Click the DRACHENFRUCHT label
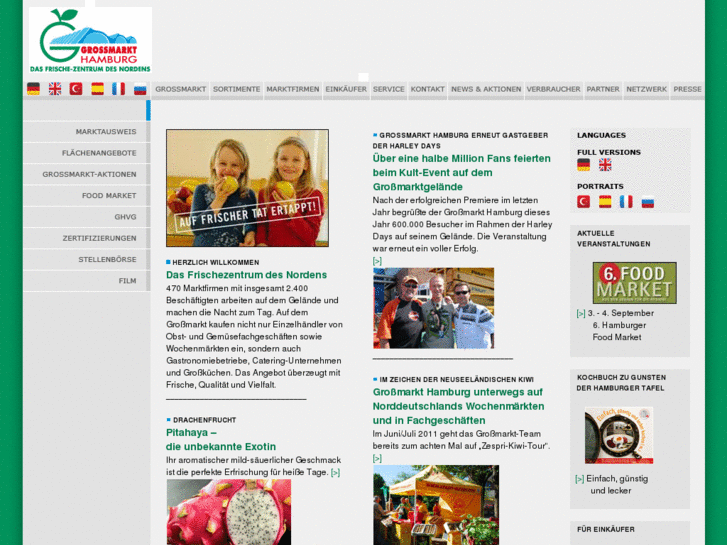The width and height of the screenshot is (727, 545). click(204, 420)
